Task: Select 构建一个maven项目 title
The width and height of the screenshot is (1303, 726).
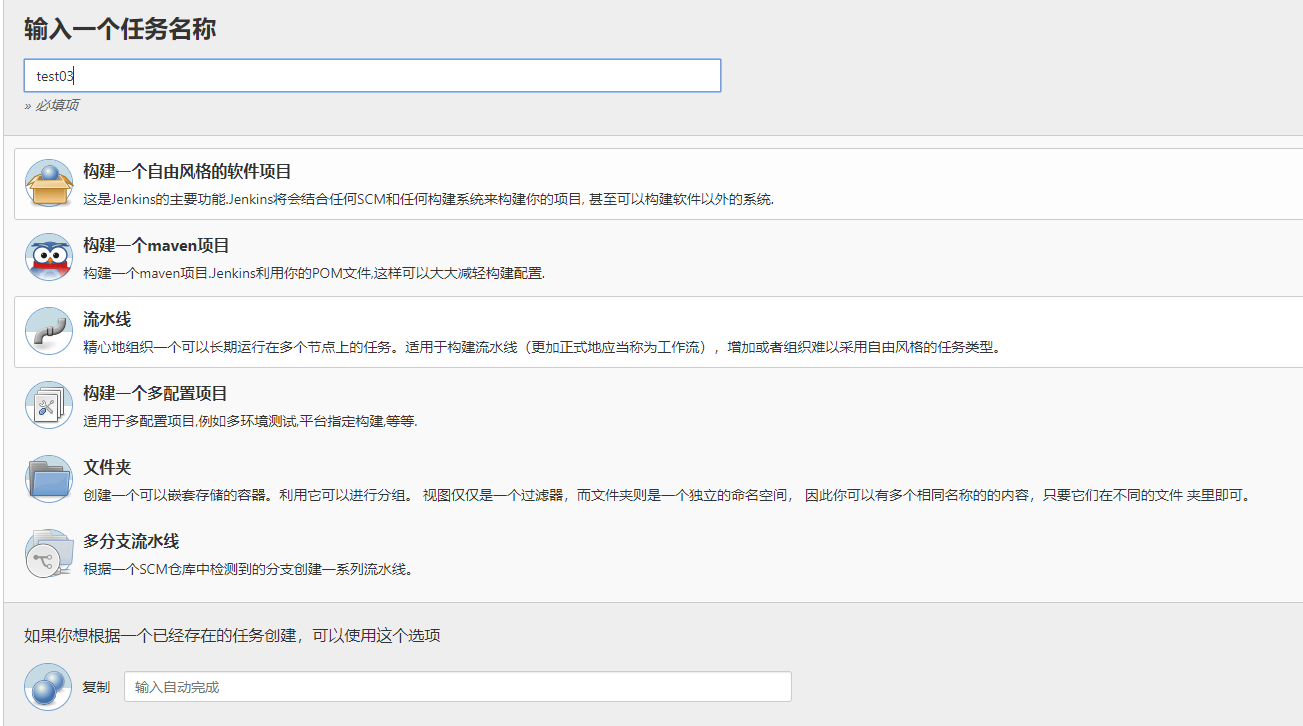Action: (x=156, y=246)
